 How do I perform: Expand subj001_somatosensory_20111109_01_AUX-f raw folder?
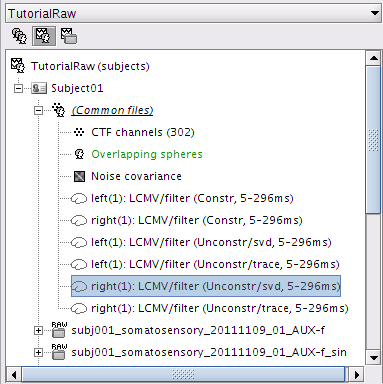click(x=38, y=330)
